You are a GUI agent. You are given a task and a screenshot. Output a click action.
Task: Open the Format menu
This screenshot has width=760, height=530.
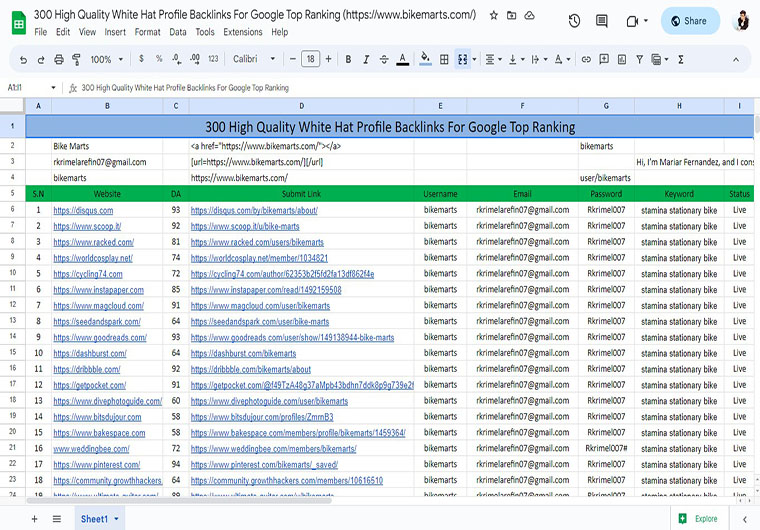147,32
